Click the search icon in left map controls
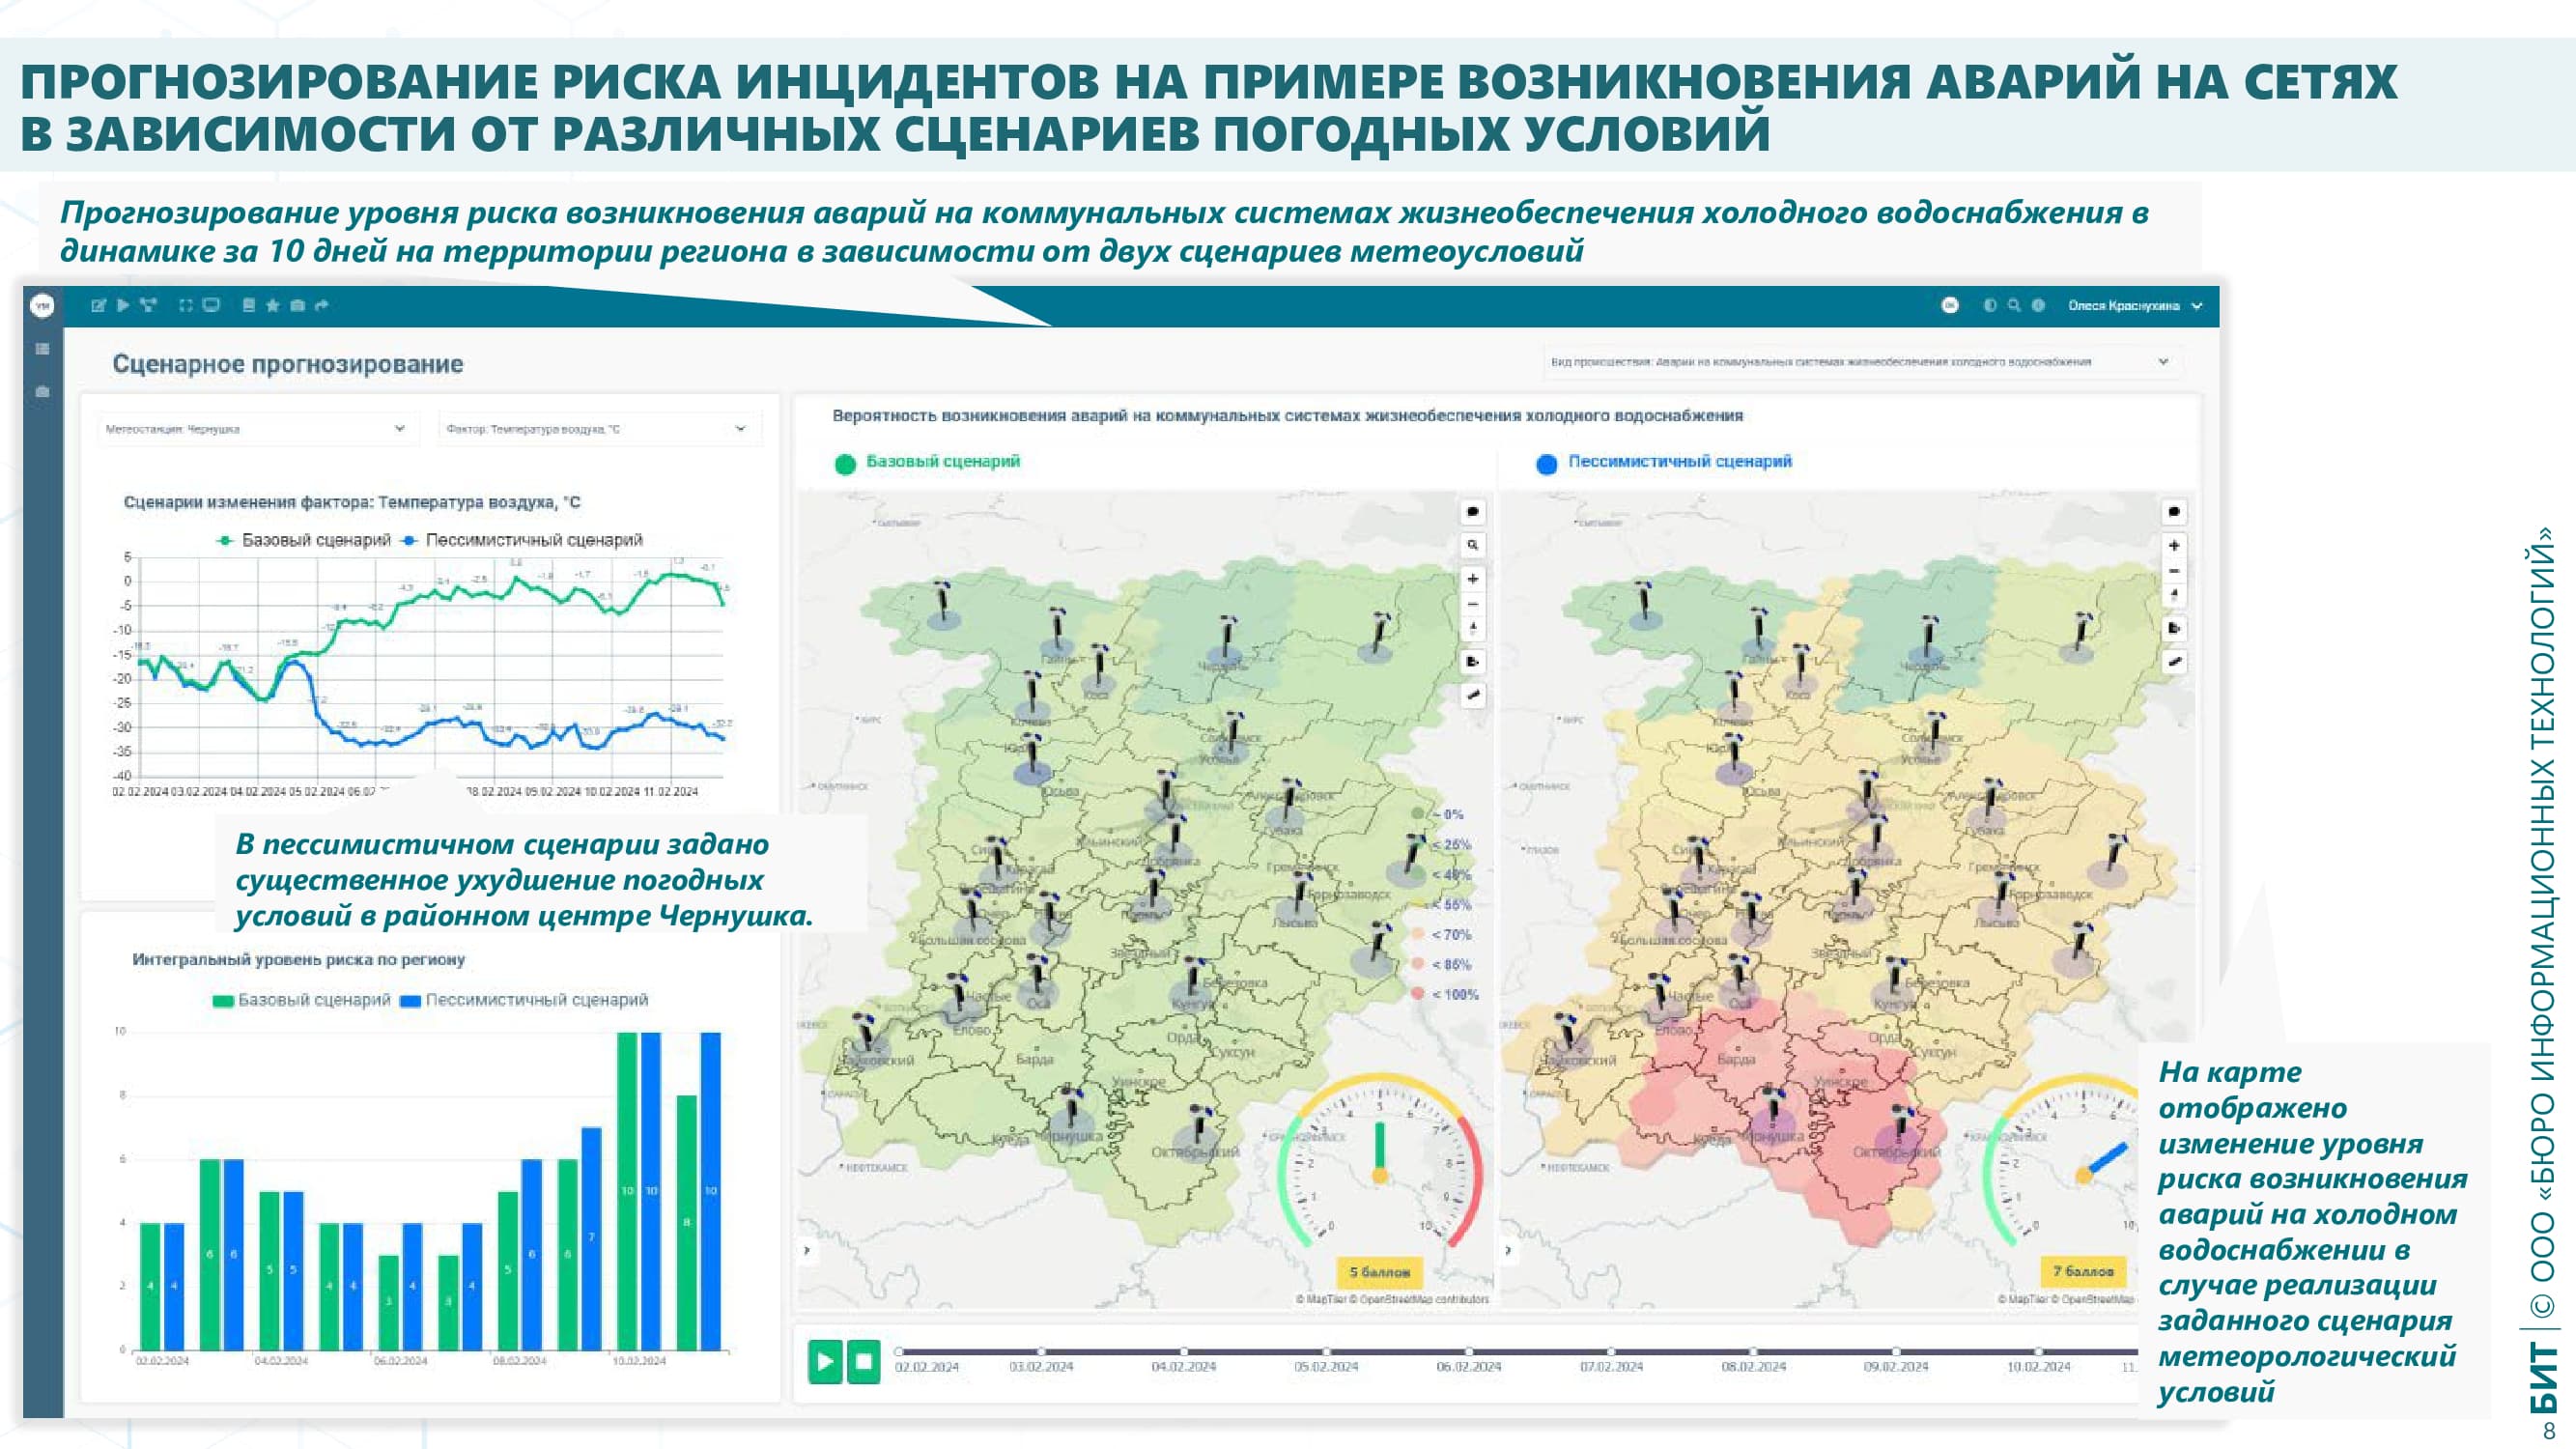Image resolution: width=2576 pixels, height=1449 pixels. pyautogui.click(x=1472, y=545)
